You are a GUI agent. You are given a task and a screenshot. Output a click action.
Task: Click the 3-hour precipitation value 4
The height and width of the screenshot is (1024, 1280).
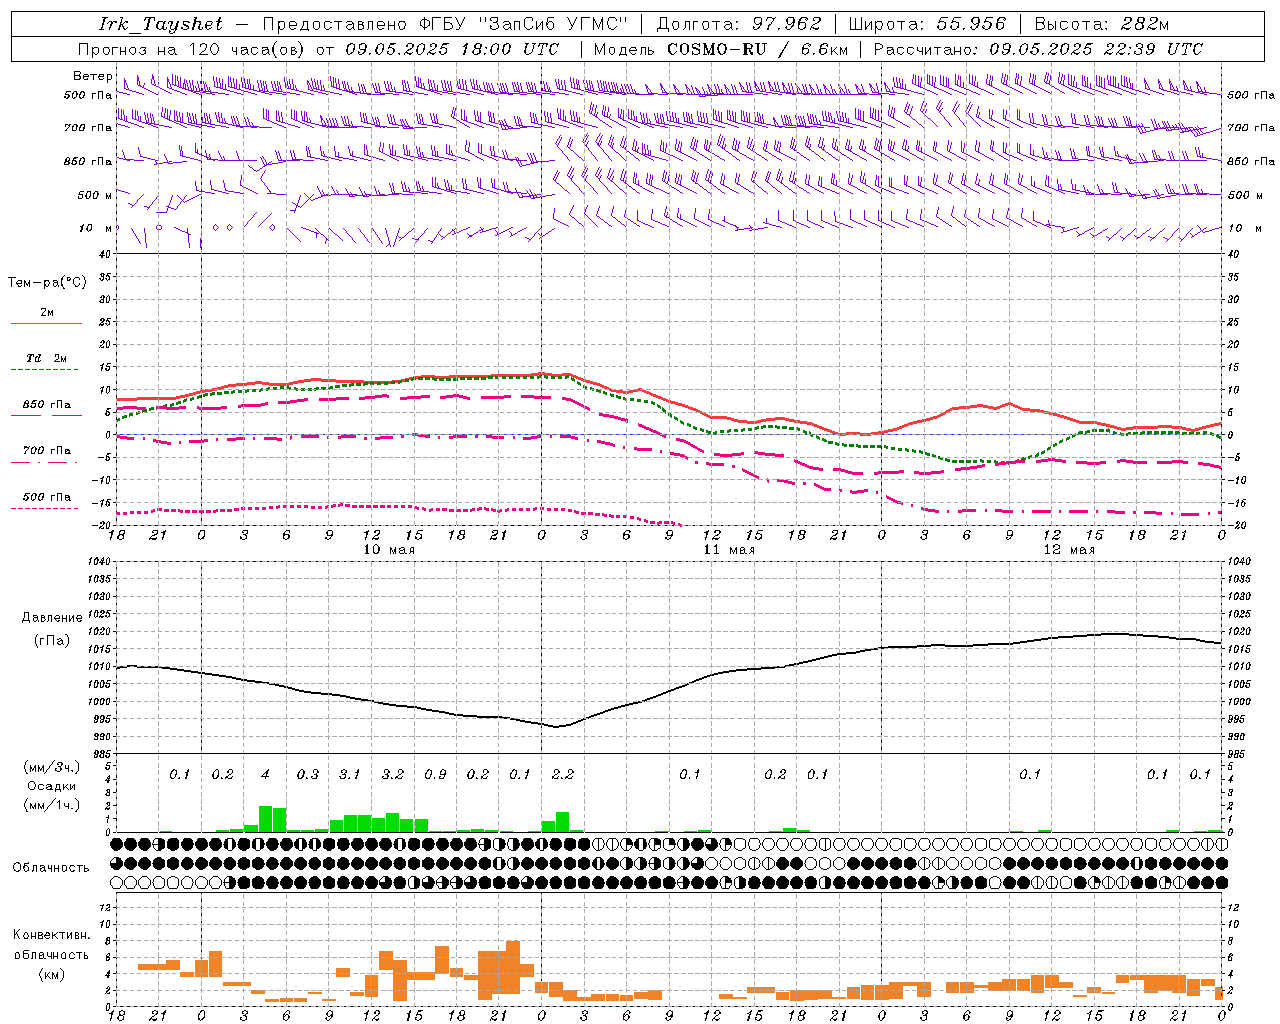[x=265, y=774]
